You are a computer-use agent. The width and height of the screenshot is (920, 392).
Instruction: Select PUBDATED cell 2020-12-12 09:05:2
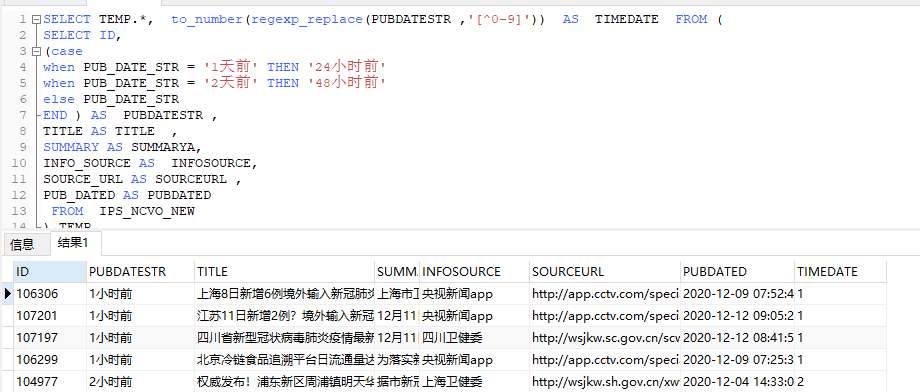[x=738, y=316]
